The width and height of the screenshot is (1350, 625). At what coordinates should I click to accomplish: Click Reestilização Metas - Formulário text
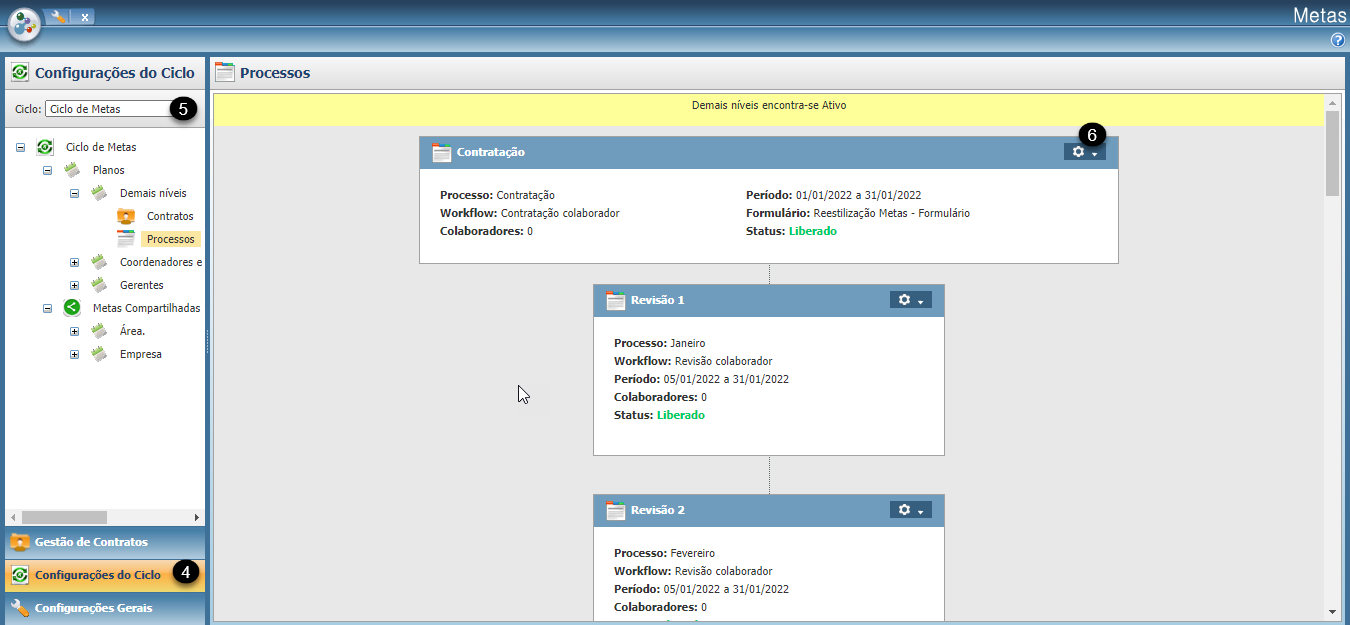coord(892,213)
